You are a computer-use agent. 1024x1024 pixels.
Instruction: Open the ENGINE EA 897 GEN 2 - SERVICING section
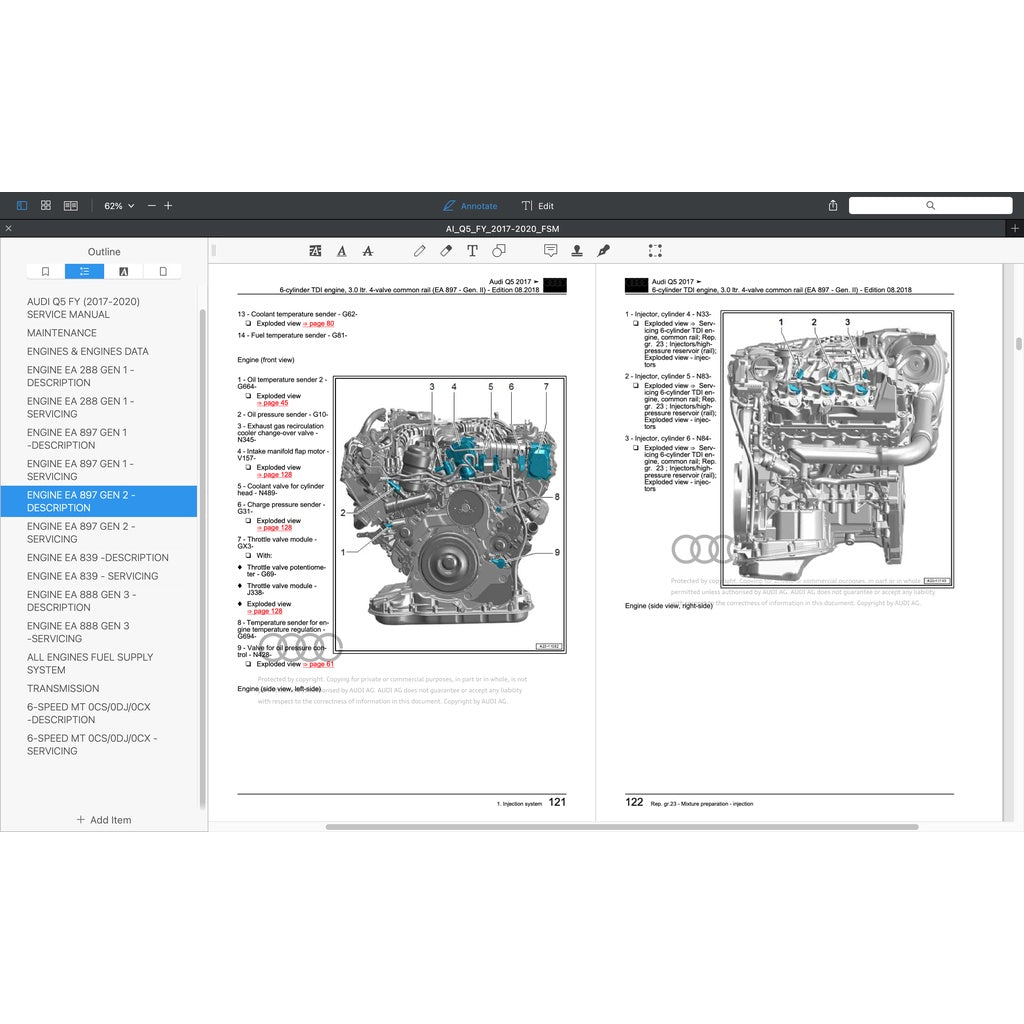(100, 532)
